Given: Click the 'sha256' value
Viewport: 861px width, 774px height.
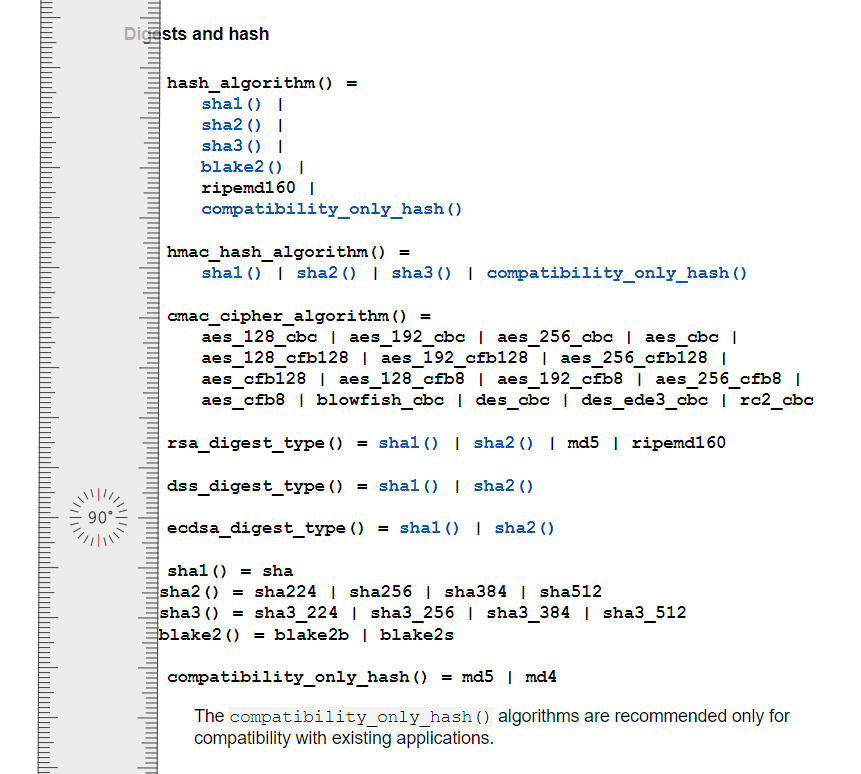Looking at the screenshot, I should point(381,592).
